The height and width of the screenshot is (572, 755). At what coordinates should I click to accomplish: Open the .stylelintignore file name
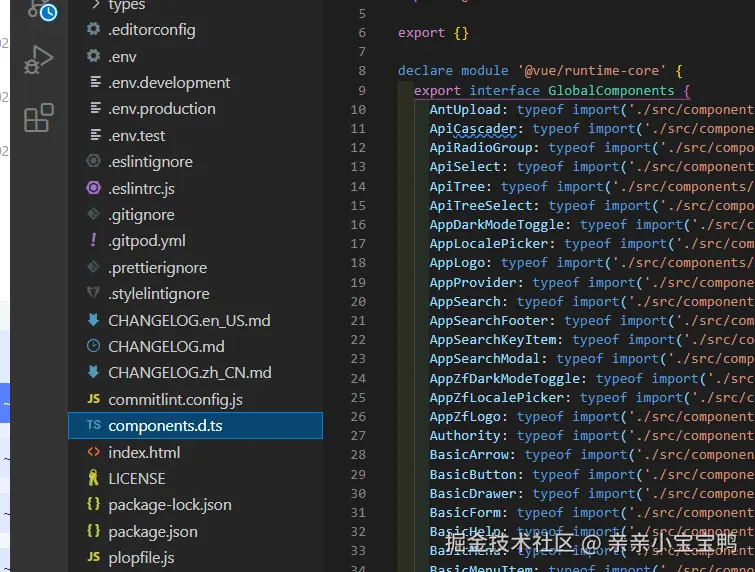click(158, 294)
